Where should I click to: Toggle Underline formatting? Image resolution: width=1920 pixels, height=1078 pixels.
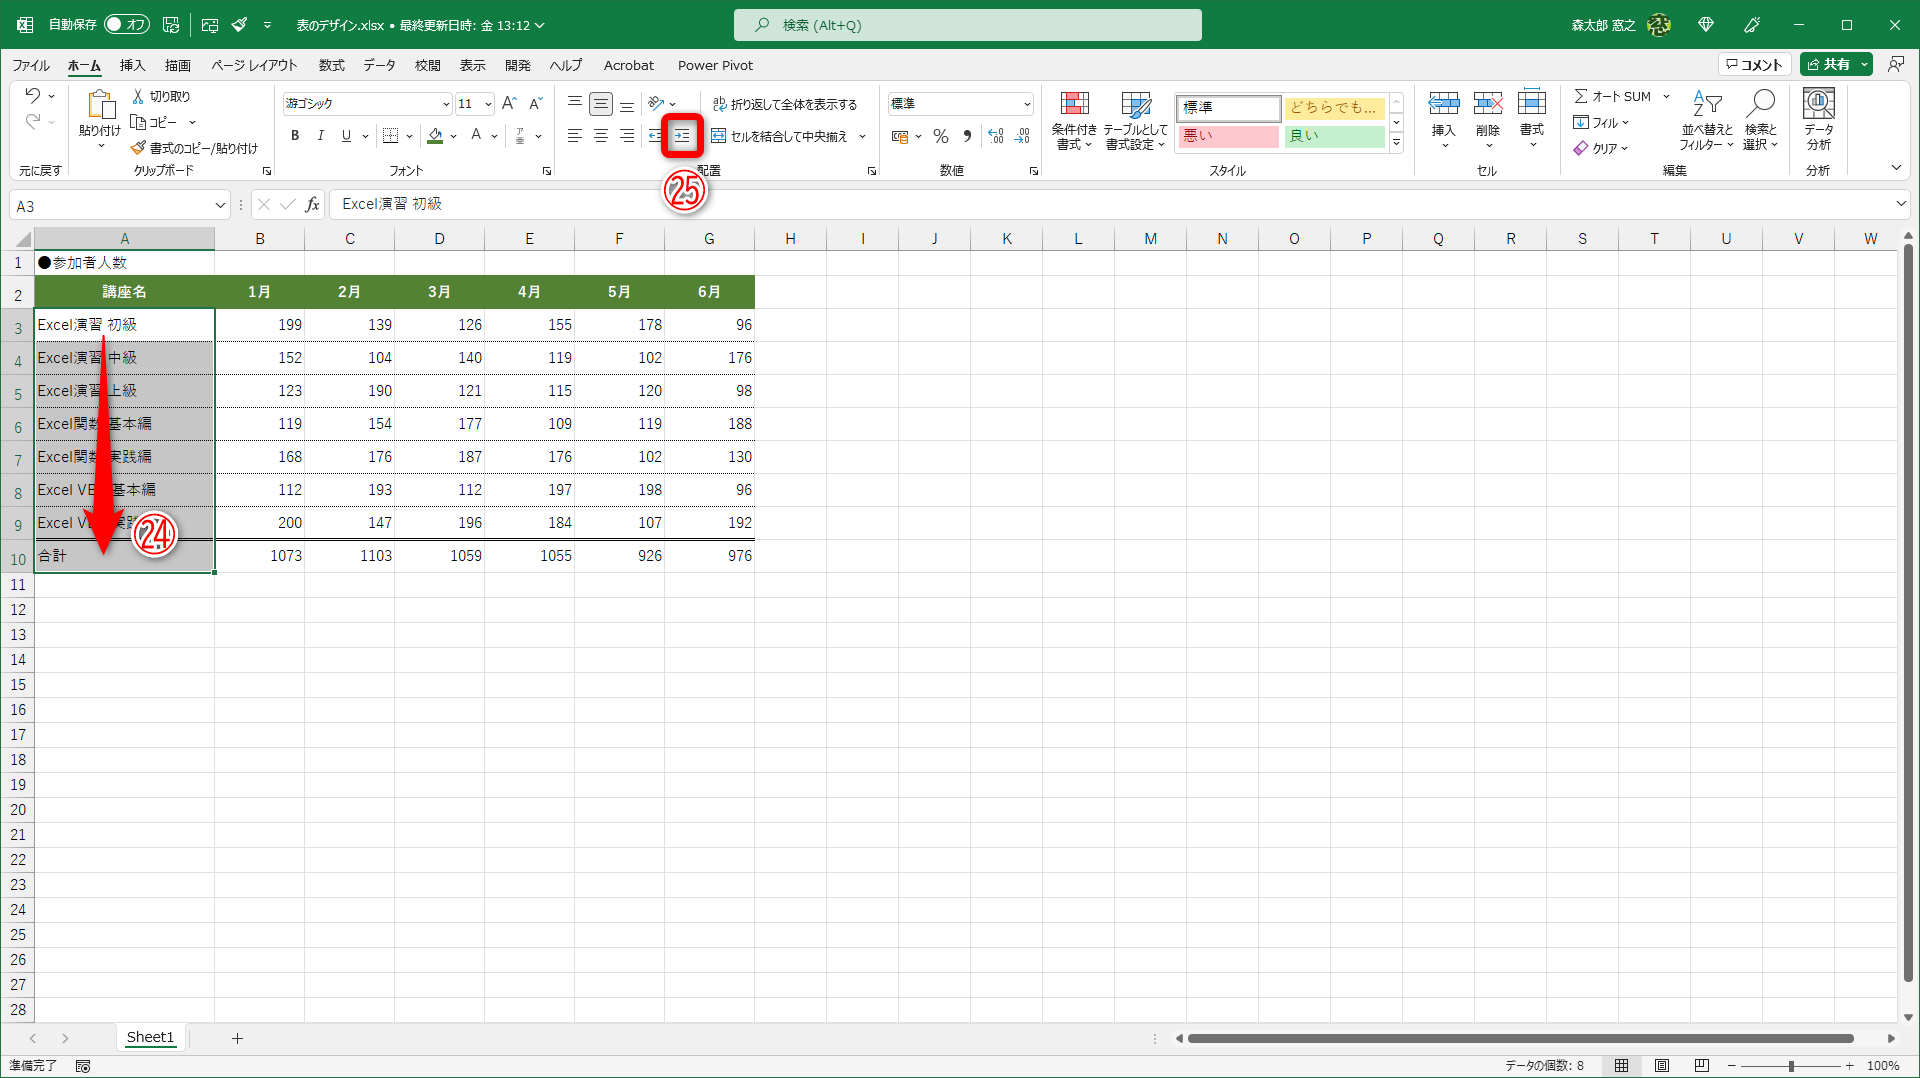(x=346, y=136)
